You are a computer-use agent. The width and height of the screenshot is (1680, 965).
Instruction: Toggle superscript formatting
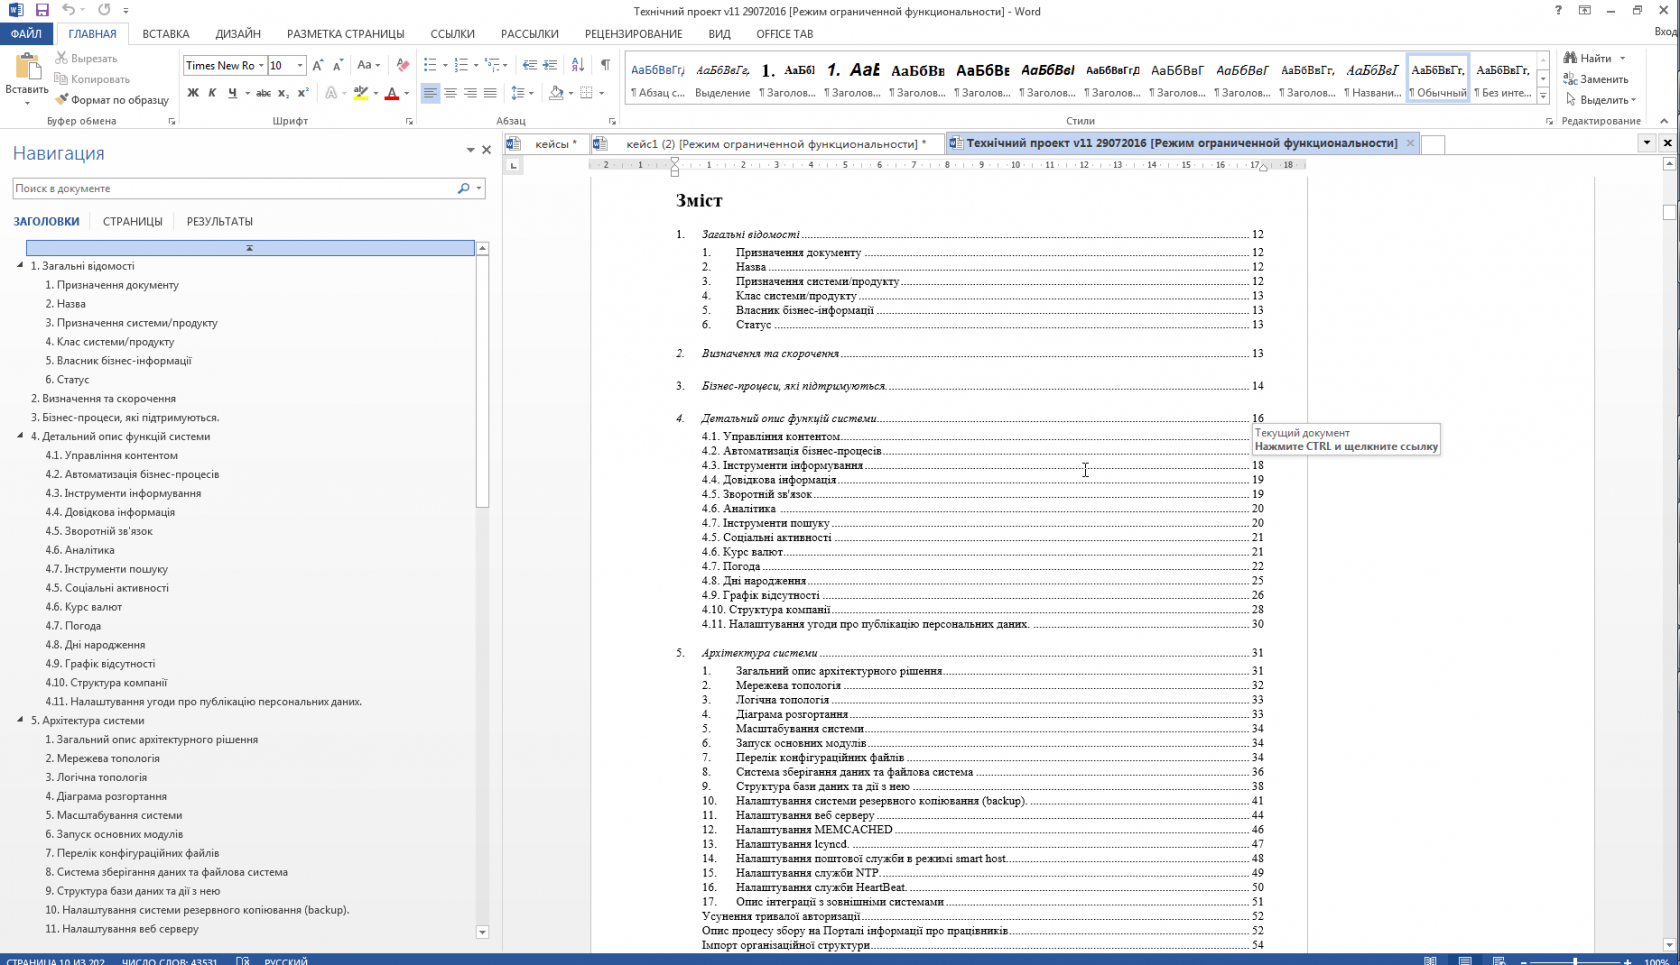303,93
